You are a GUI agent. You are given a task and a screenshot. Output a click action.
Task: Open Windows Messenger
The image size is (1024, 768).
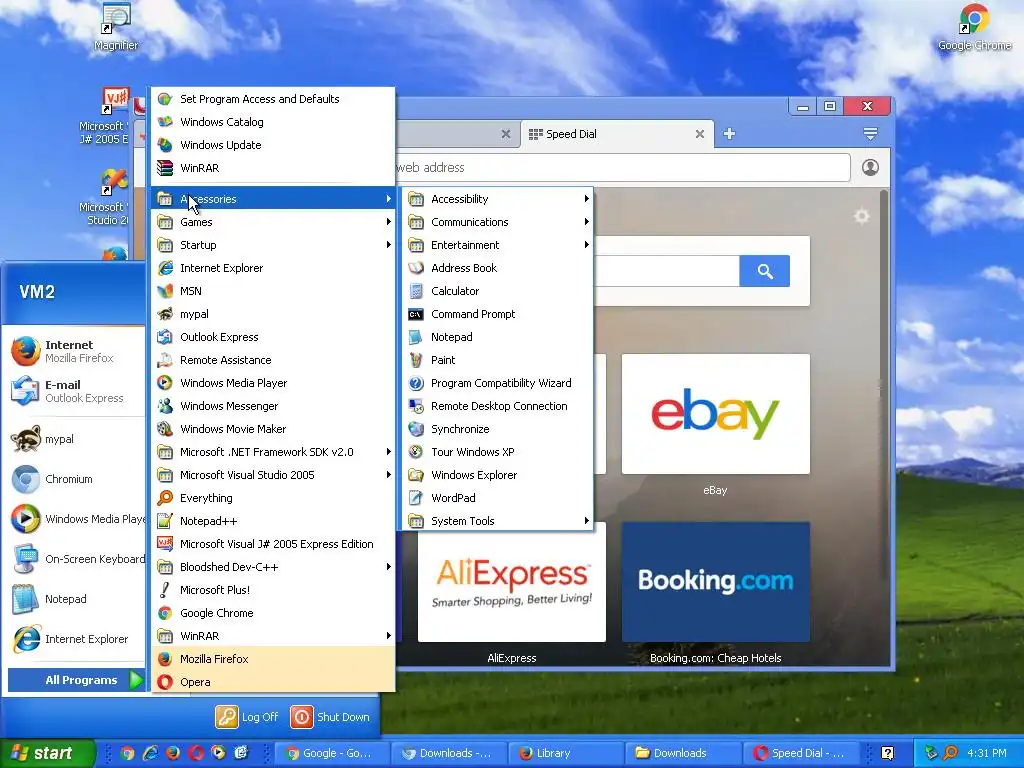coord(273,406)
